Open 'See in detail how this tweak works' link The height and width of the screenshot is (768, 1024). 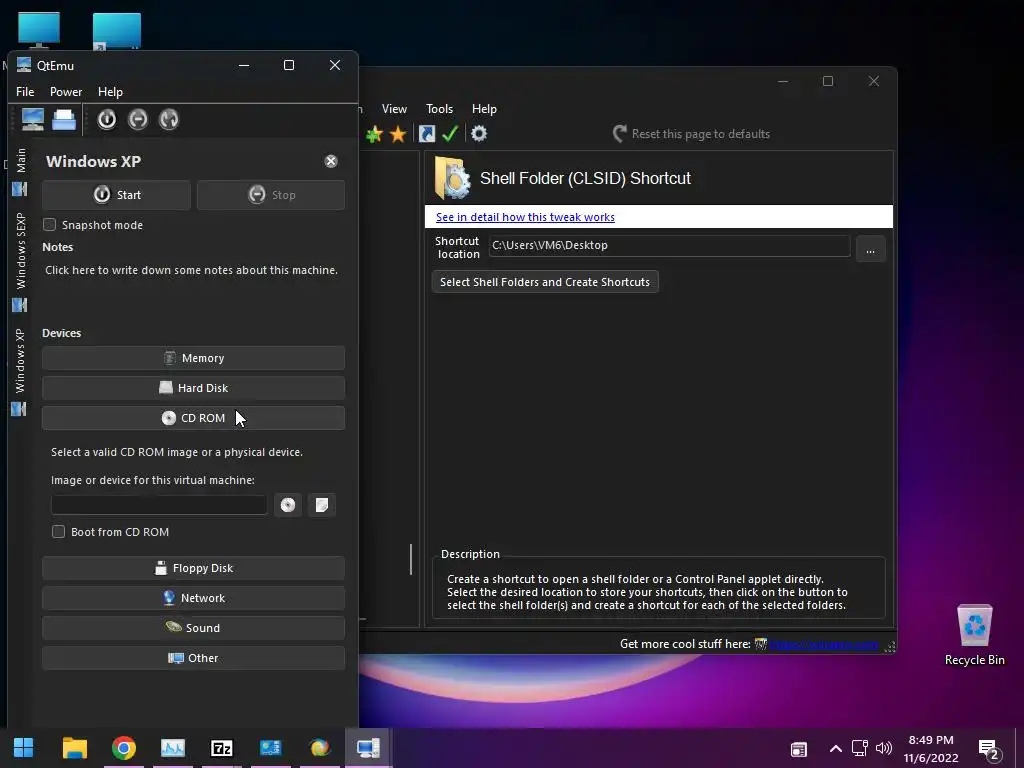click(x=525, y=217)
